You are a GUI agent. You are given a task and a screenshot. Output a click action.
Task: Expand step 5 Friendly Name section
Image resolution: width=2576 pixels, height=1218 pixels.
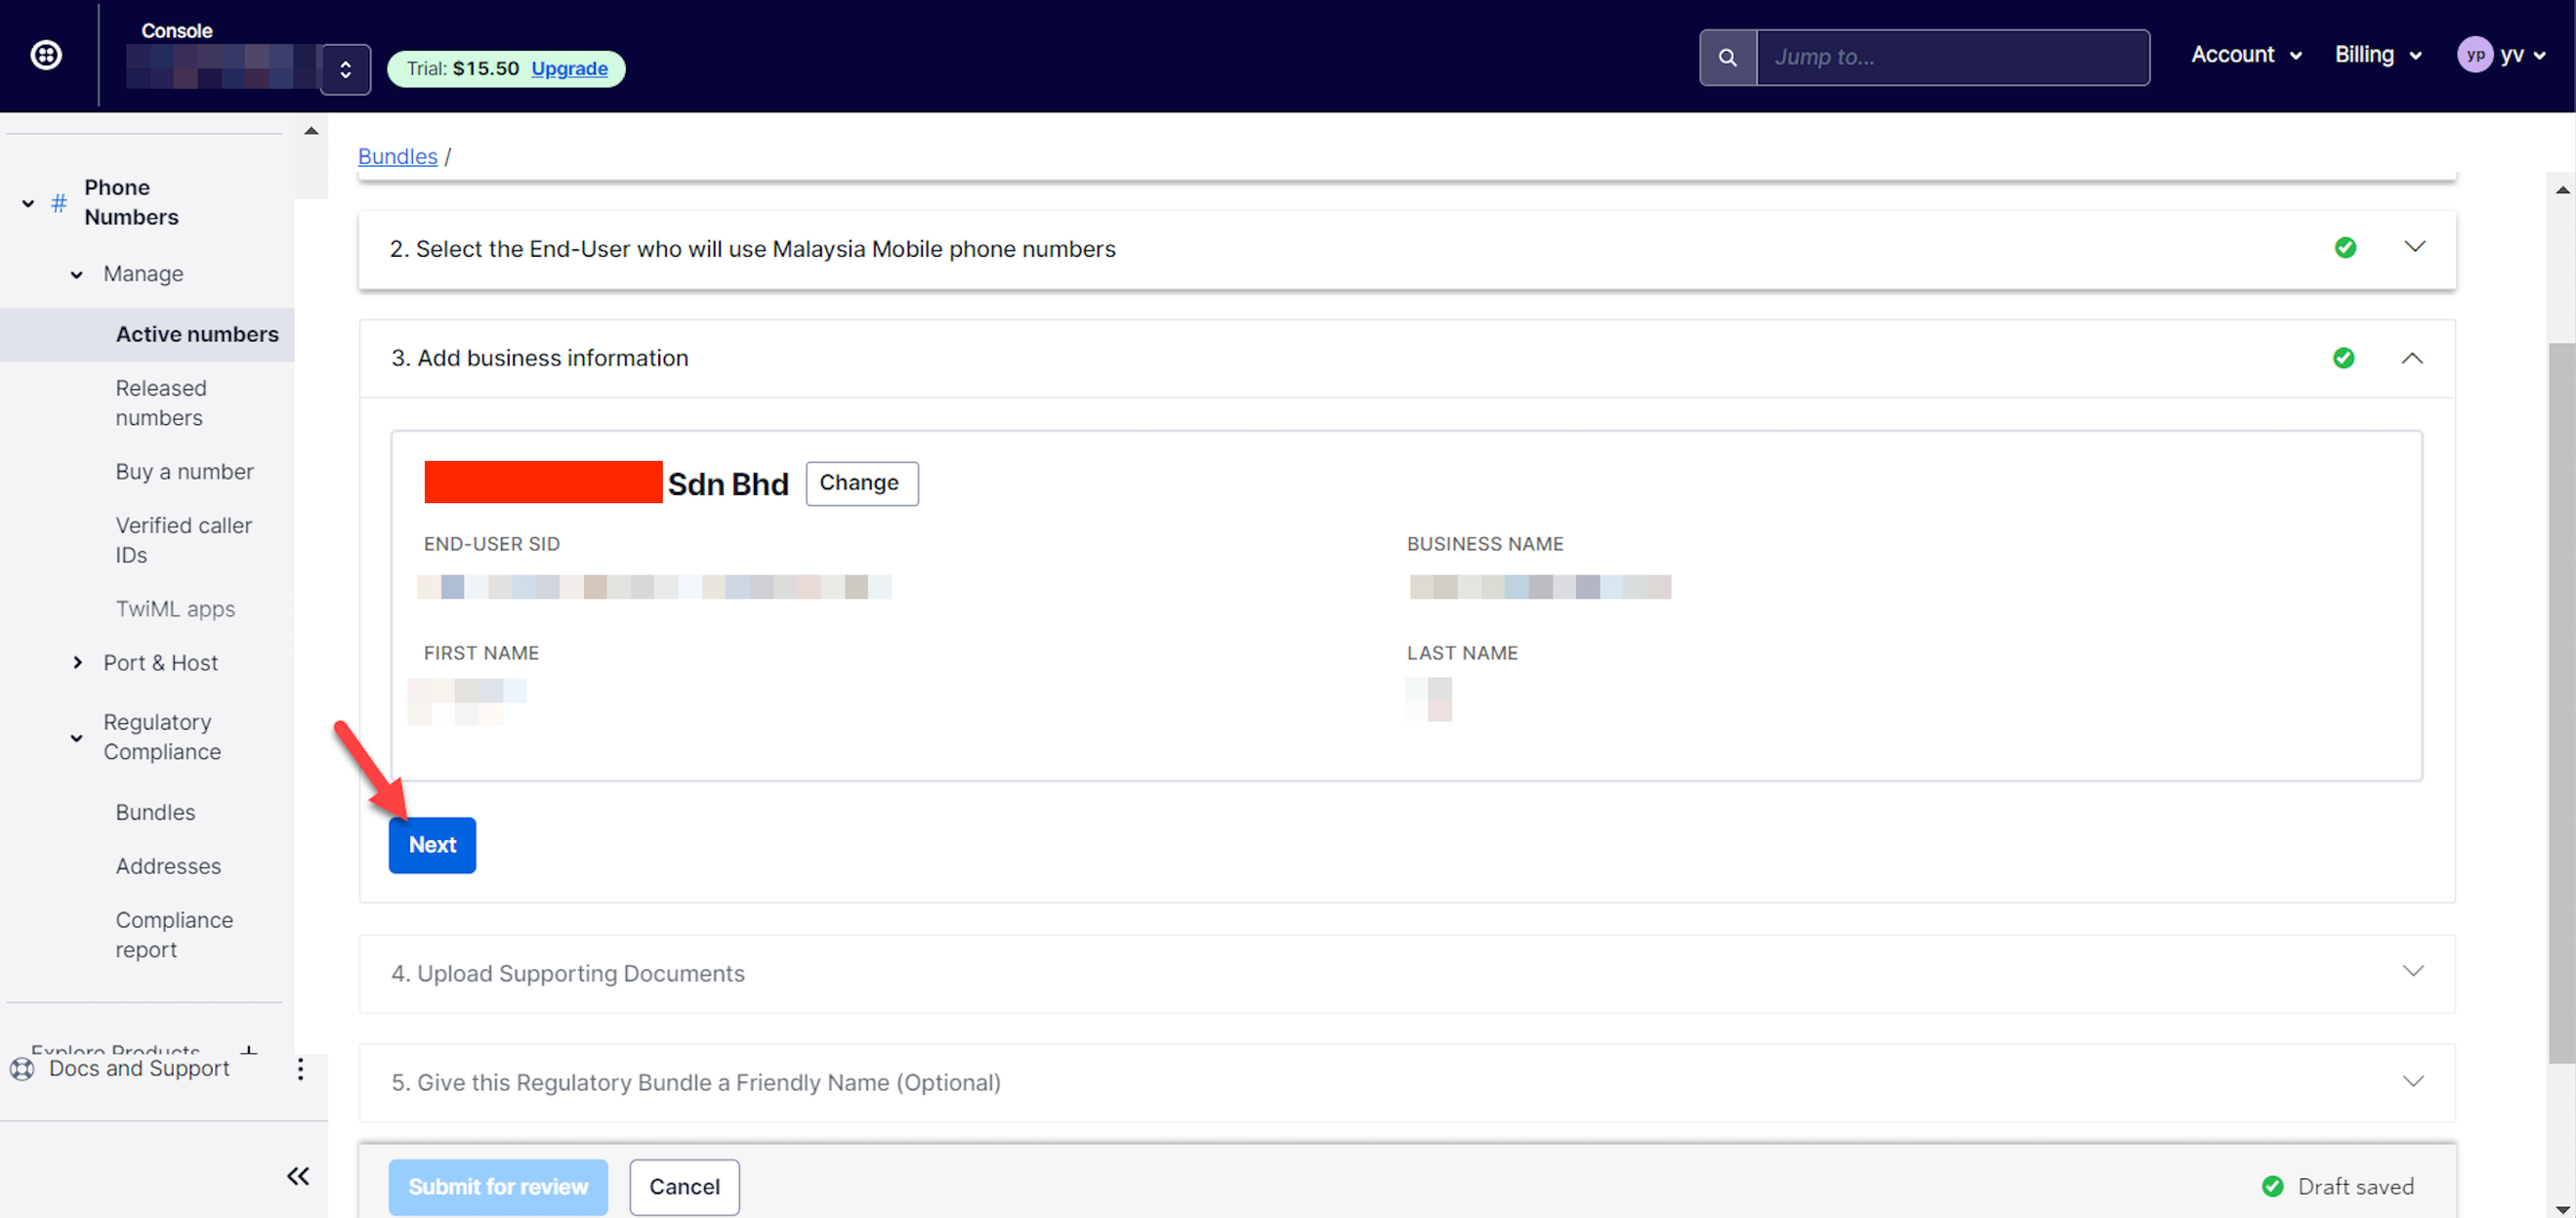click(x=2412, y=1081)
